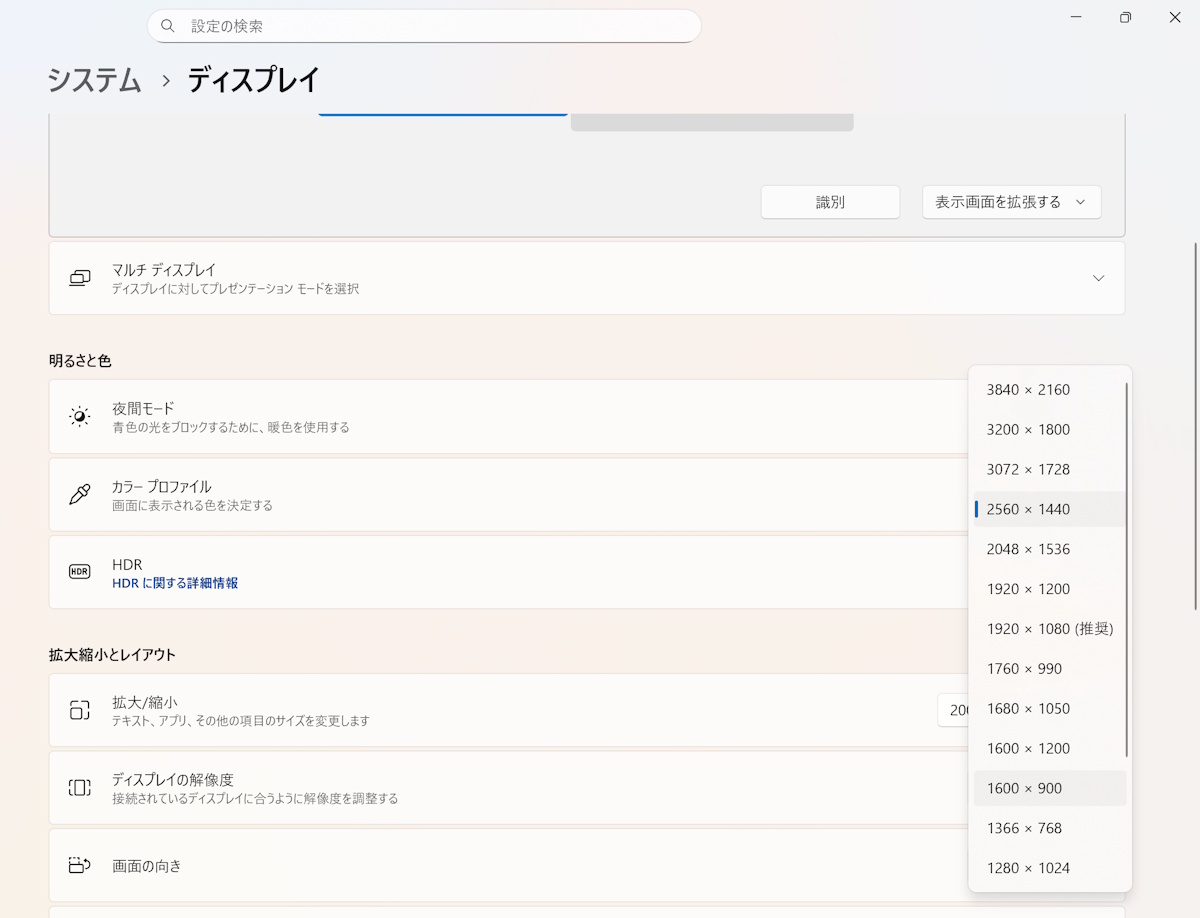Click the magnifier icon in the search box
The width and height of the screenshot is (1200, 918).
click(167, 26)
